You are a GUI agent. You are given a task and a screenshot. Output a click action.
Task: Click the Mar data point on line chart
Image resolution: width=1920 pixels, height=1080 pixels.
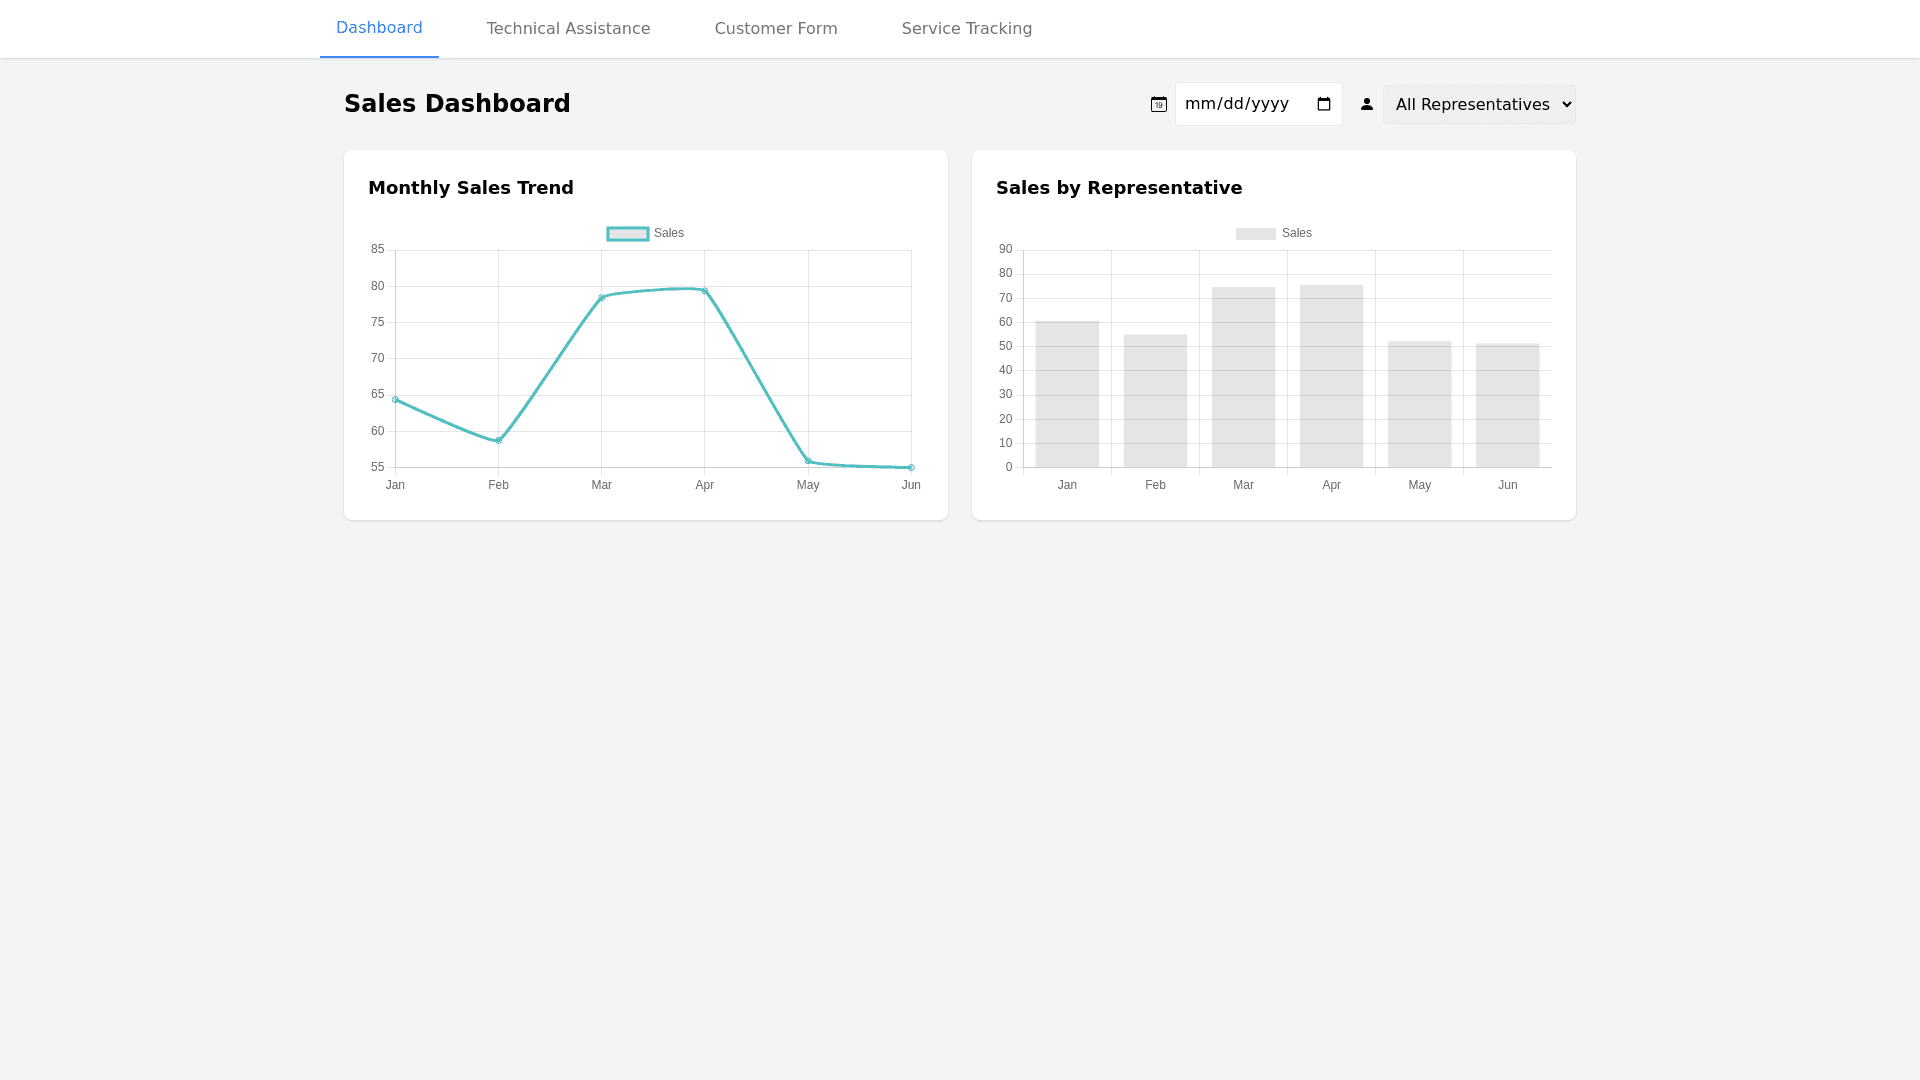pyautogui.click(x=601, y=297)
